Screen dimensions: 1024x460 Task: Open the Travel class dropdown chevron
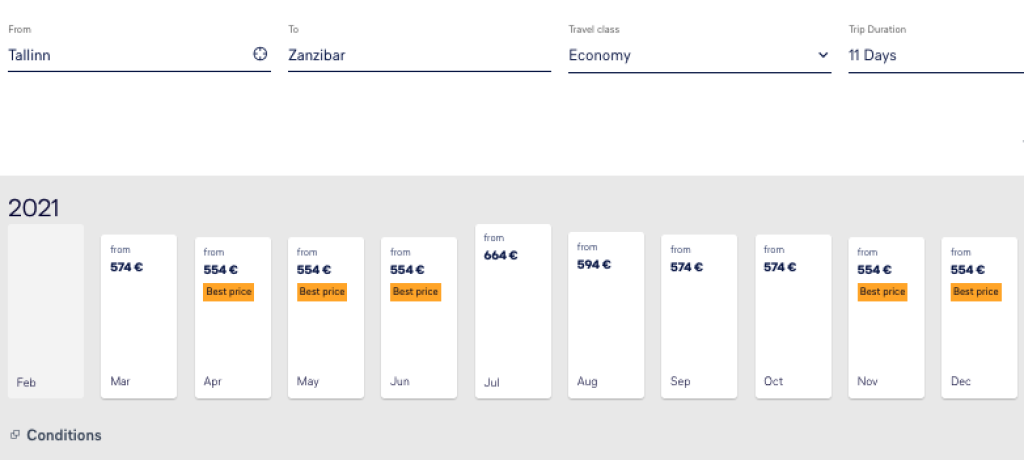point(823,55)
